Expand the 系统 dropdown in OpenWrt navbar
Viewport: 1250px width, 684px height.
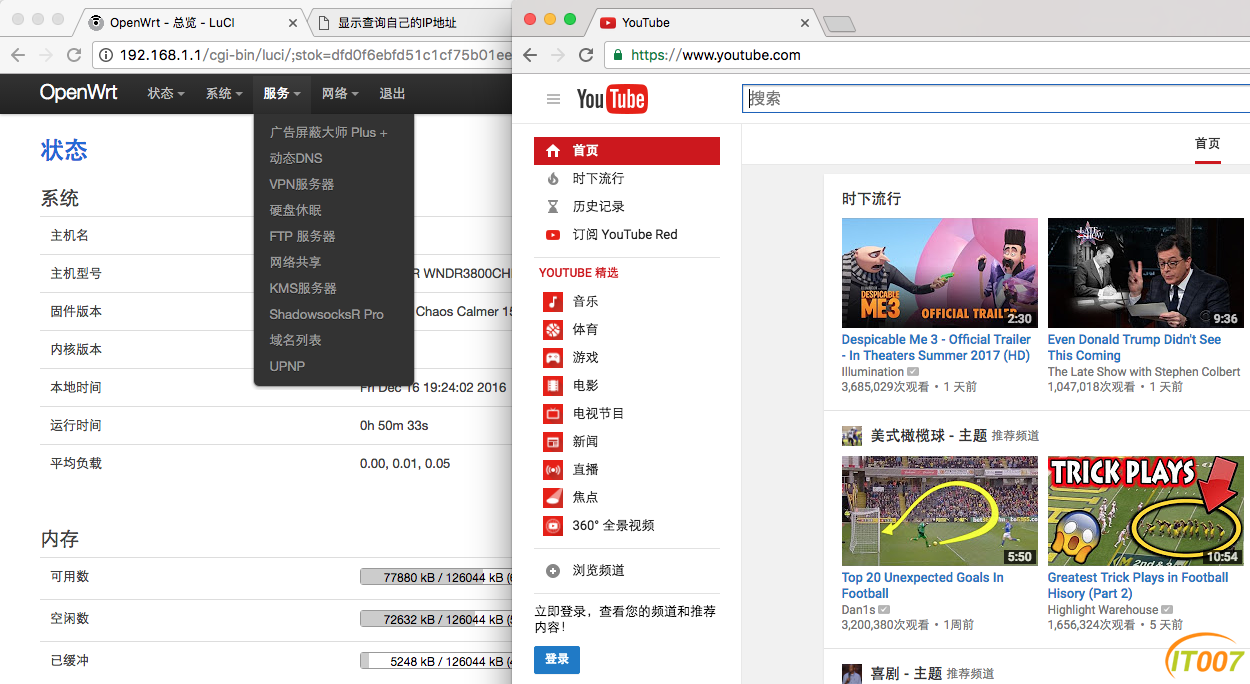tap(224, 93)
